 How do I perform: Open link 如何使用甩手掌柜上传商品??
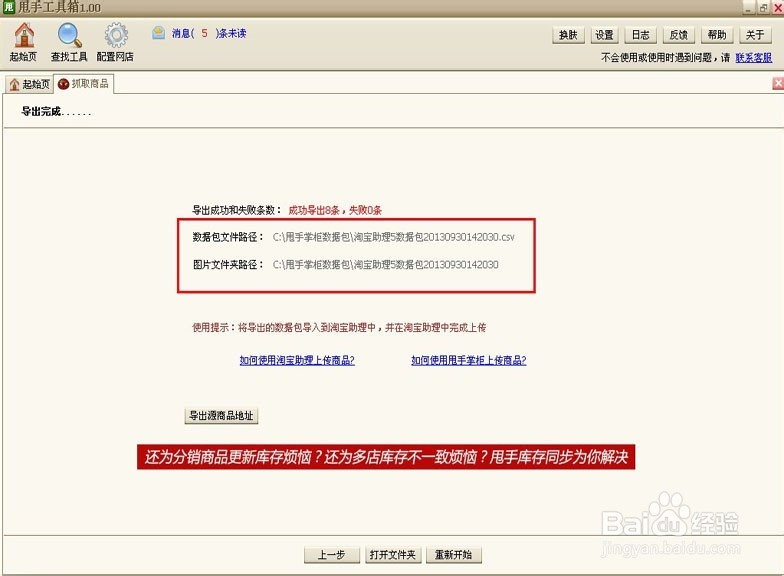468,360
